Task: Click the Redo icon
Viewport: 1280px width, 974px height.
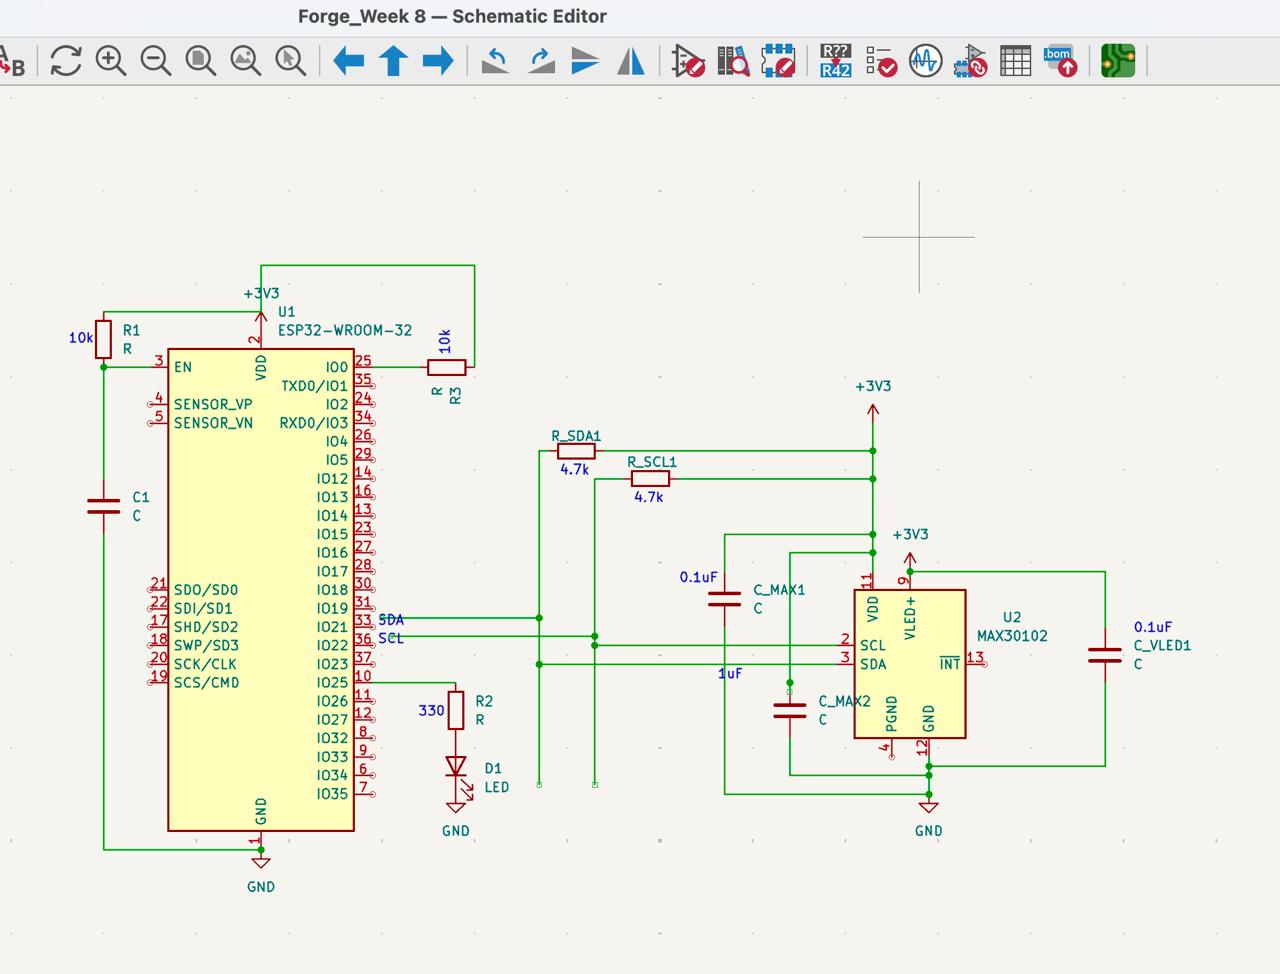Action: (539, 61)
